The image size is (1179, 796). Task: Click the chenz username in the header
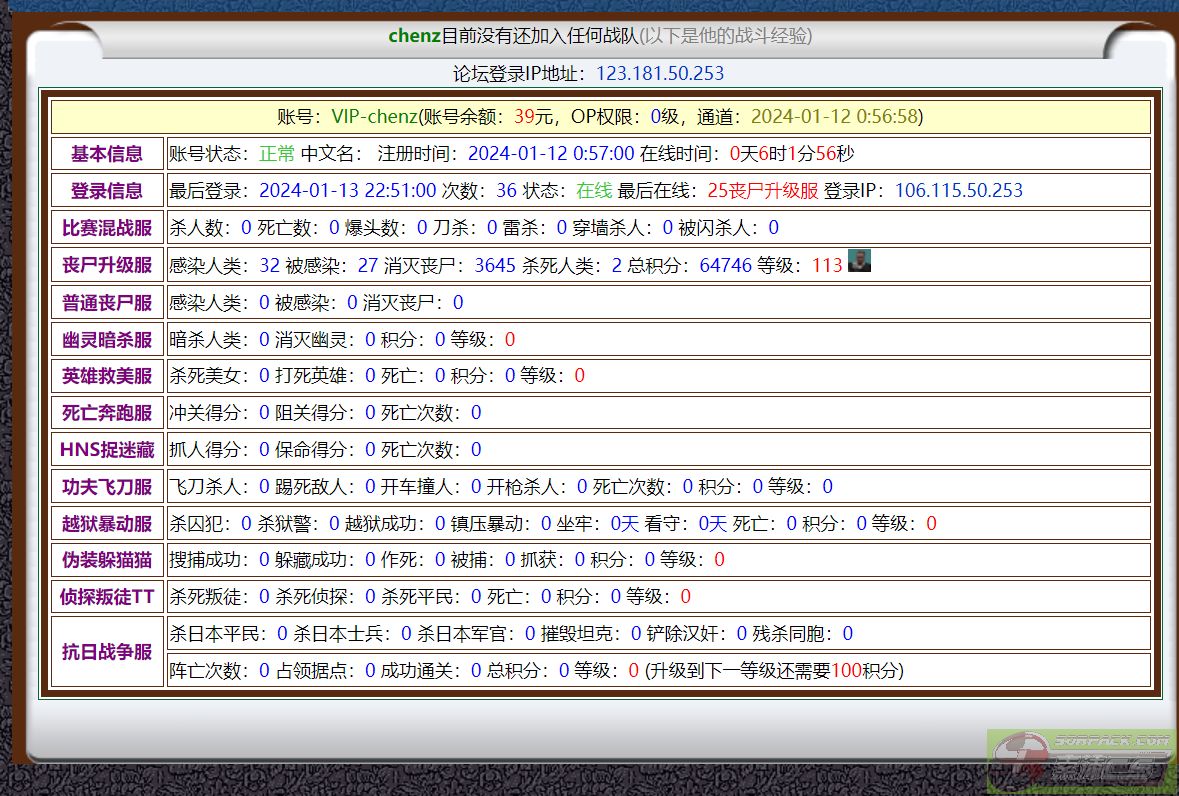pyautogui.click(x=414, y=36)
